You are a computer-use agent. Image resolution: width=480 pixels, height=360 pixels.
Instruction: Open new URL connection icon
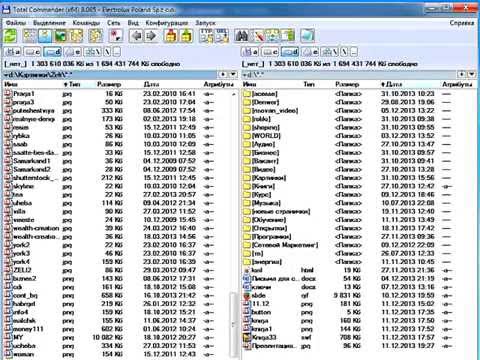(x=222, y=36)
